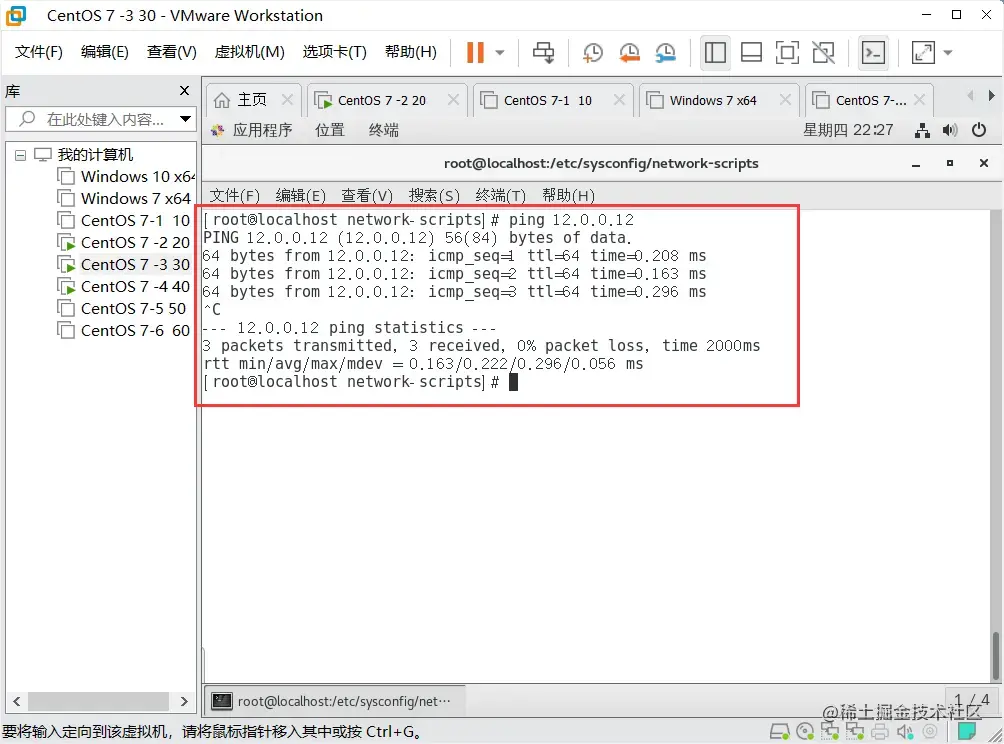Open the terminal 查看(V) menu
The height and width of the screenshot is (744, 1004).
367,195
